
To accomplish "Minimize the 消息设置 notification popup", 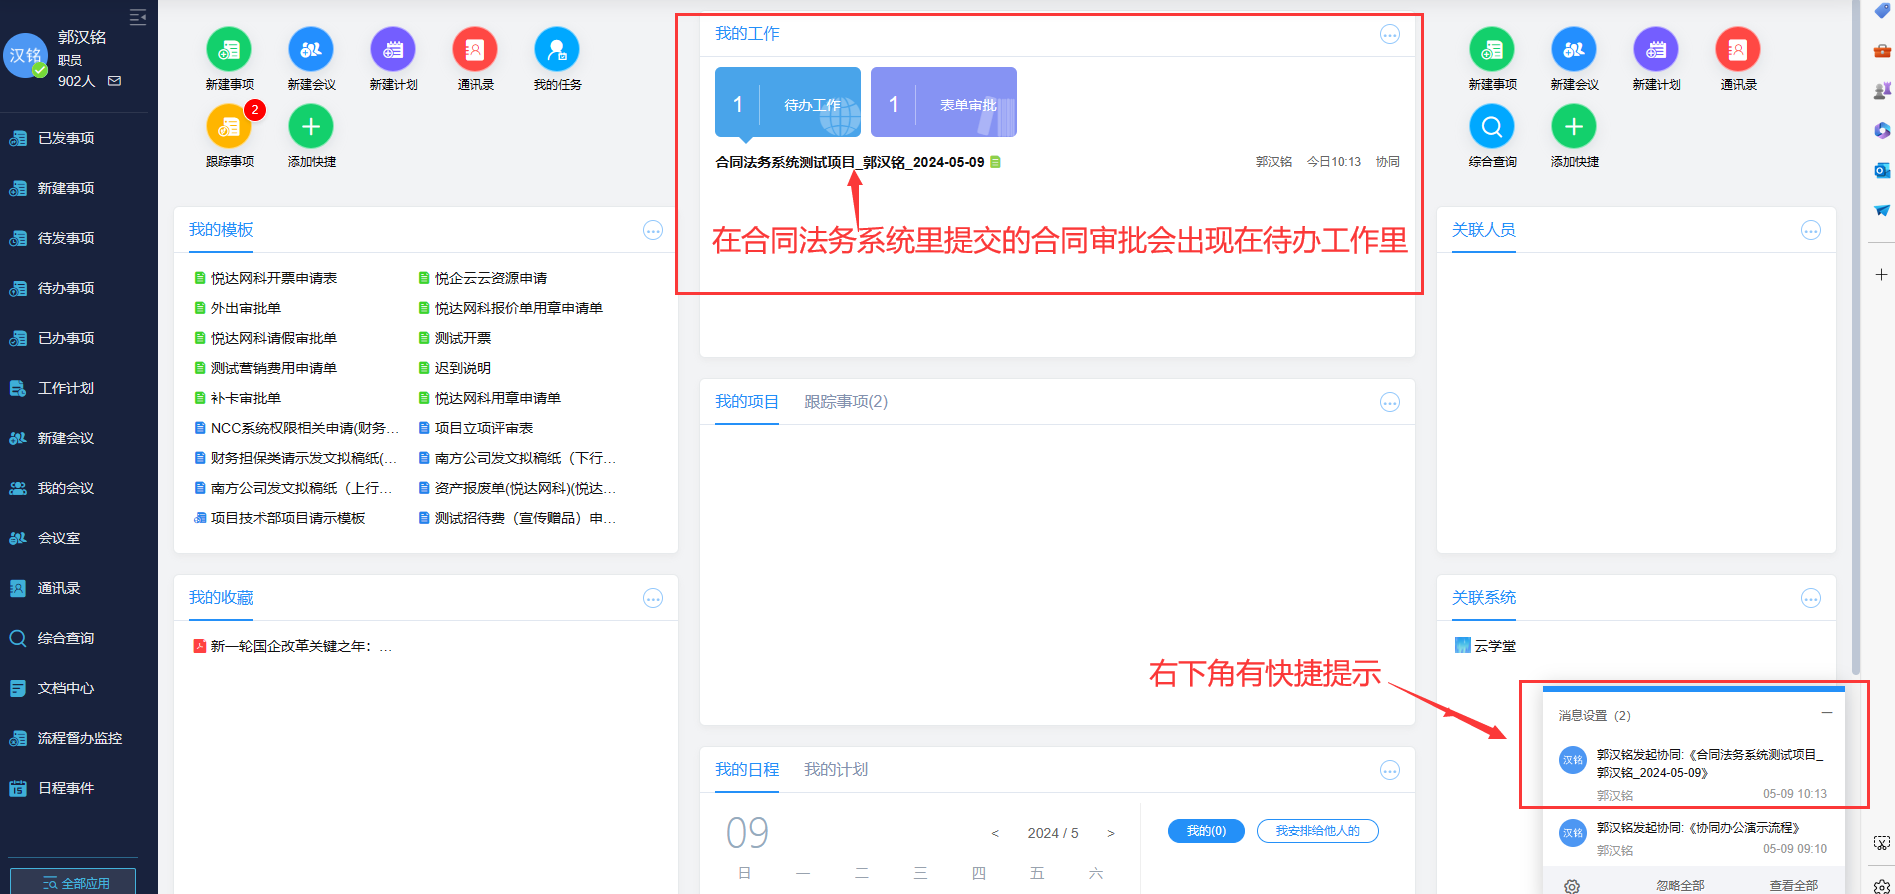I will [1826, 713].
